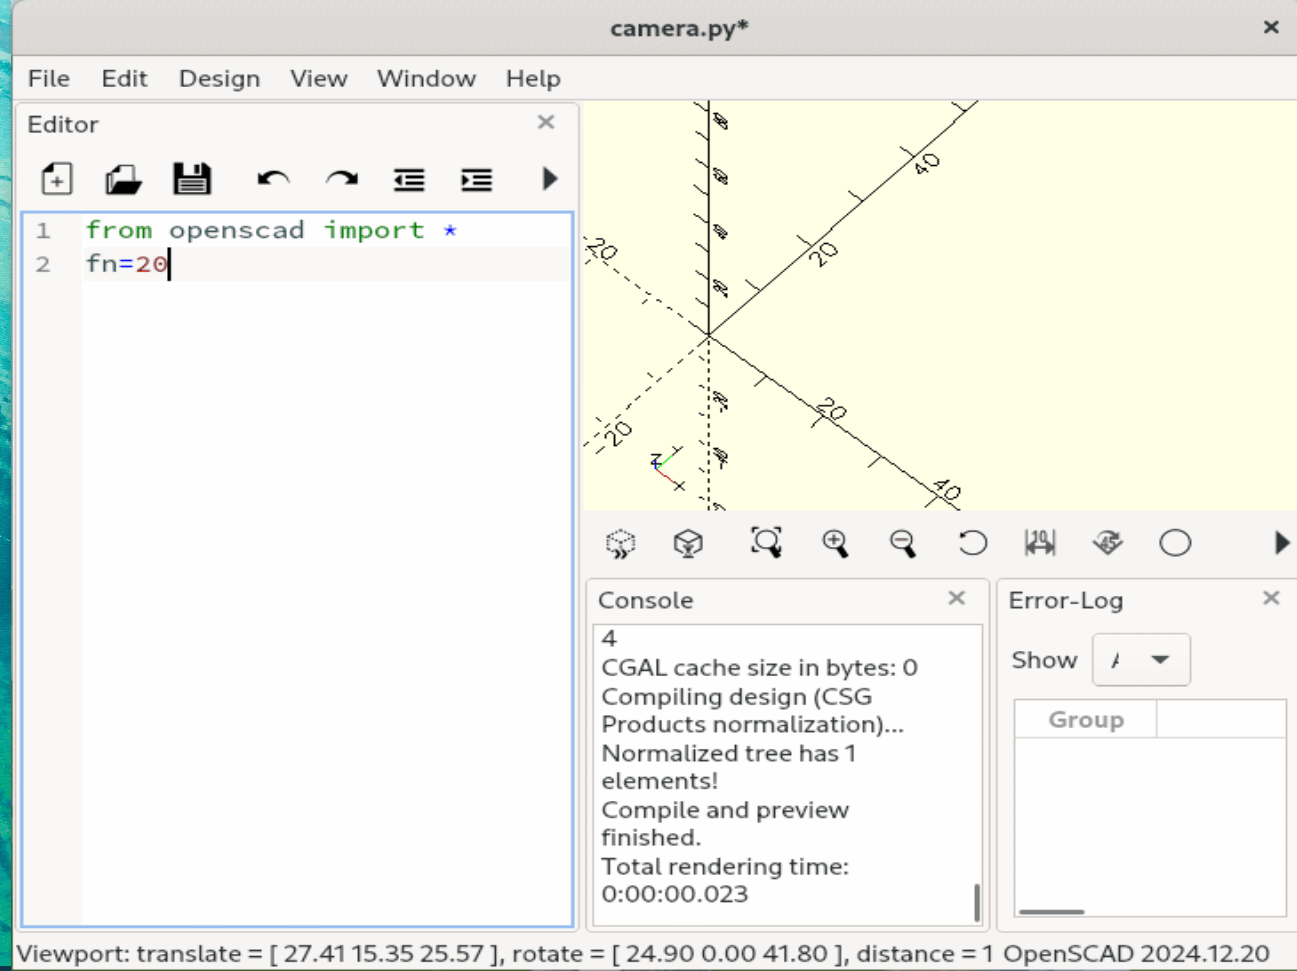The width and height of the screenshot is (1297, 971).
Task: Open the Show dropdown in Error-Log
Action: tap(1141, 660)
